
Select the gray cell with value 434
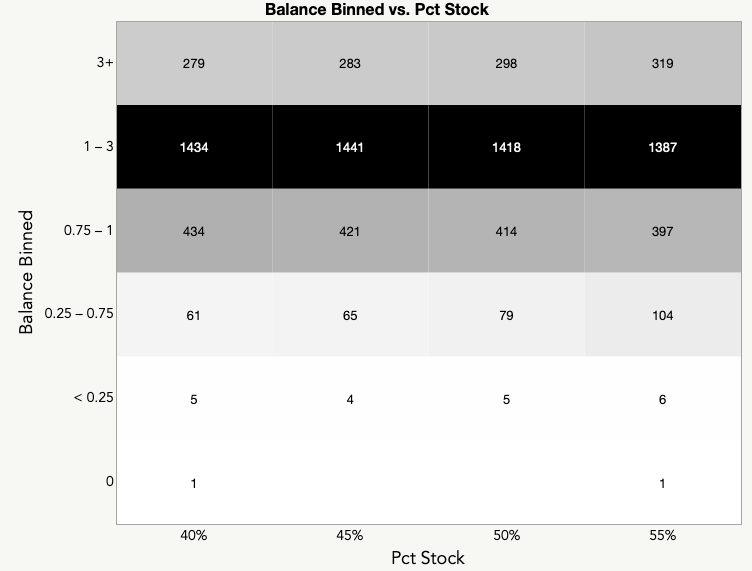tap(194, 231)
